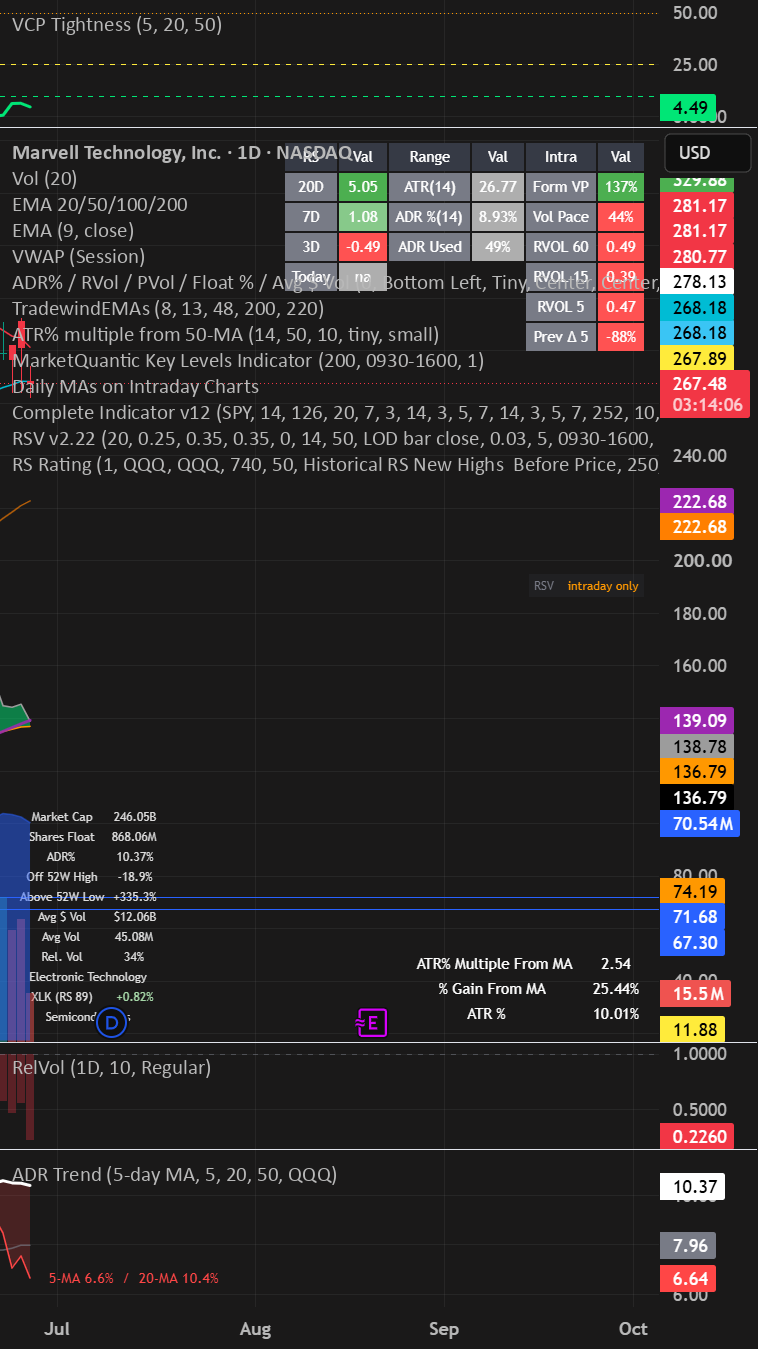The image size is (758, 1349).
Task: Select ATR% multiple from 50-MA legend
Action: pos(226,335)
